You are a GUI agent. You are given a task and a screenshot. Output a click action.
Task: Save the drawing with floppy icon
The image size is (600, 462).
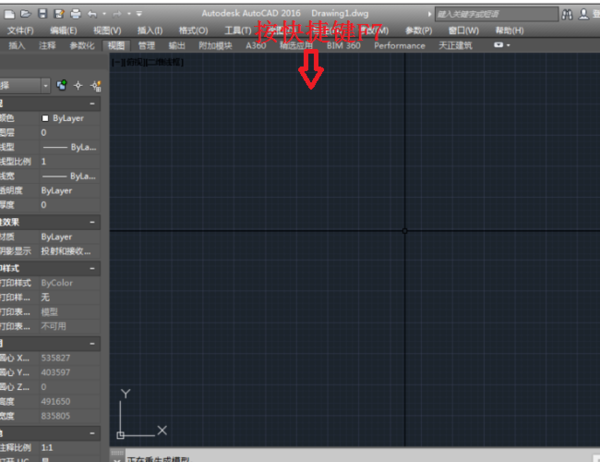point(42,14)
